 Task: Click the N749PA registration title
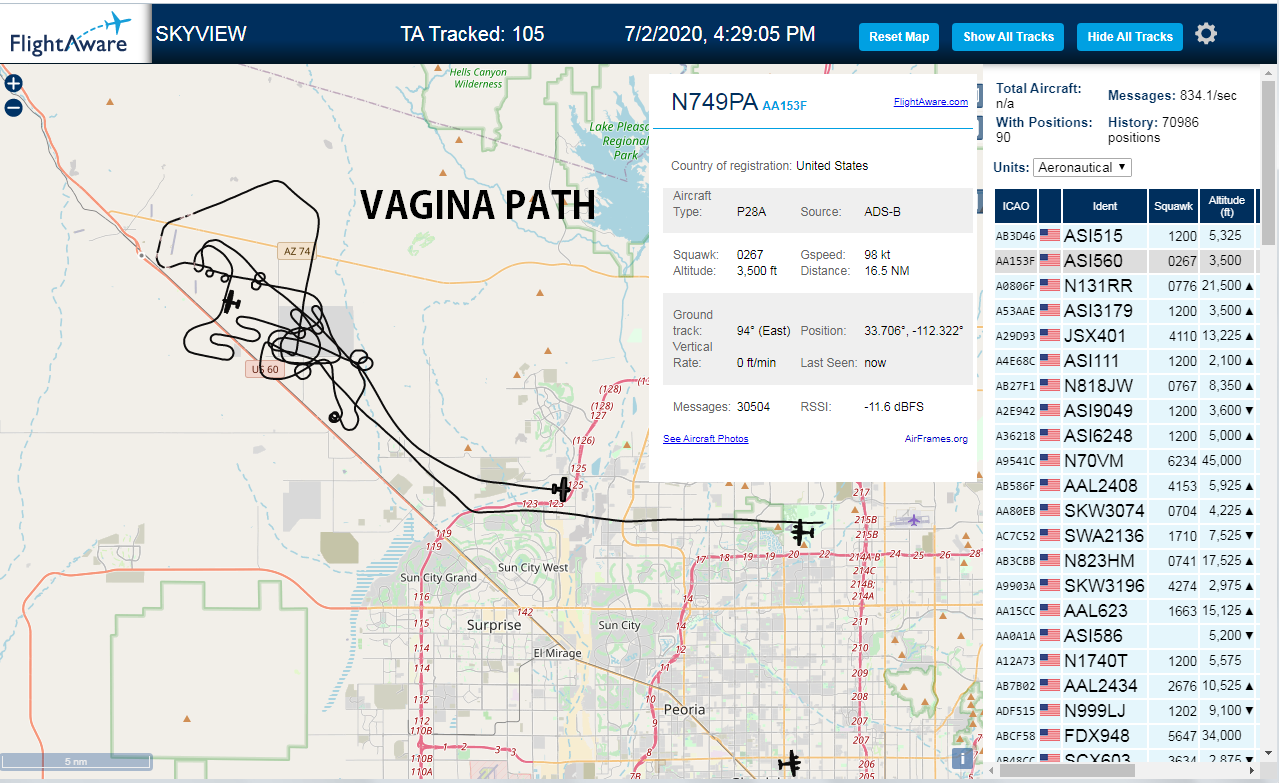click(714, 102)
